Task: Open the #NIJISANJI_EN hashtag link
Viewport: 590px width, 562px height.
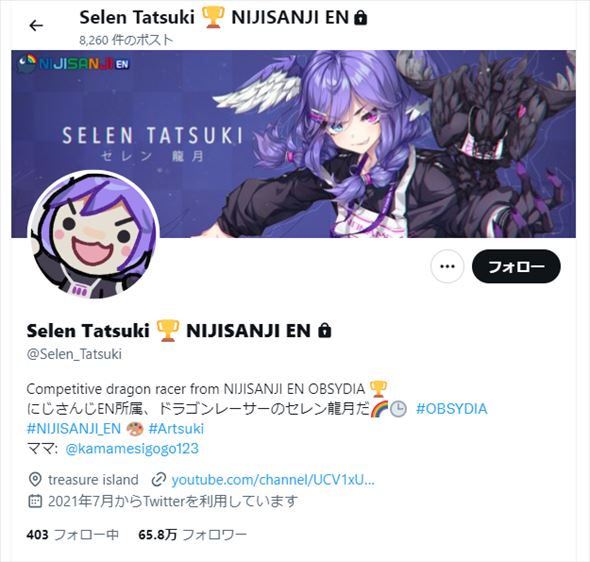Action: click(74, 428)
